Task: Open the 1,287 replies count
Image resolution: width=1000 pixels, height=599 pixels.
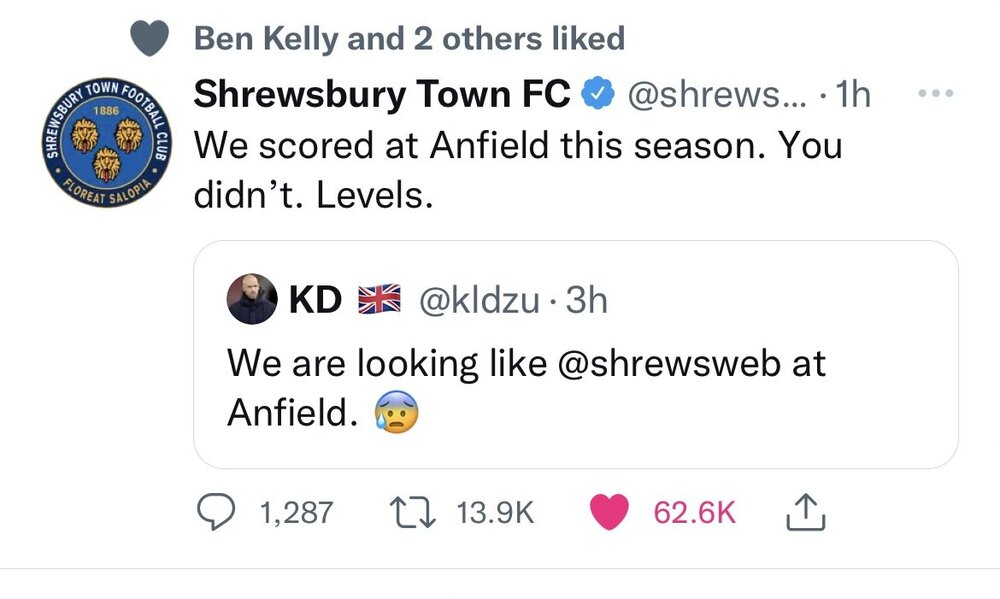Action: [x=295, y=512]
